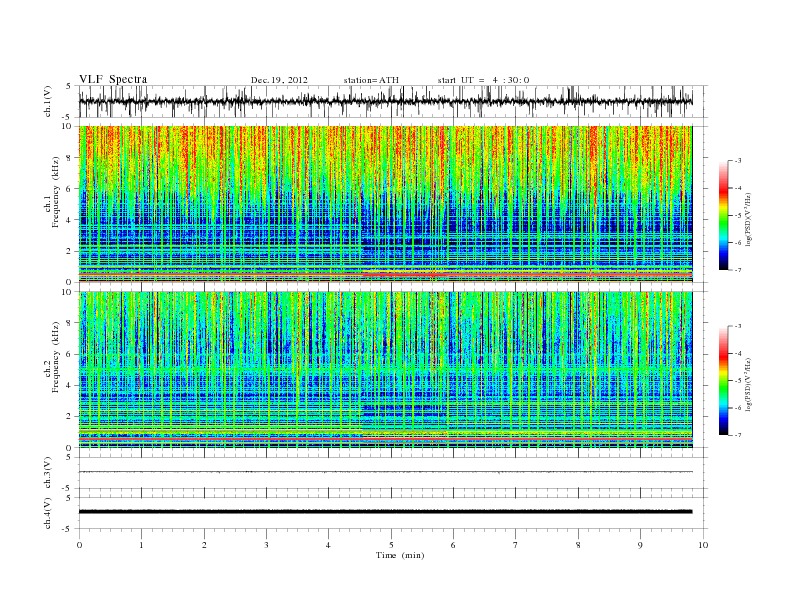The height and width of the screenshot is (612, 792).
Task: Click the "-5" tick on ch.1 colorbar
Action: click(738, 216)
